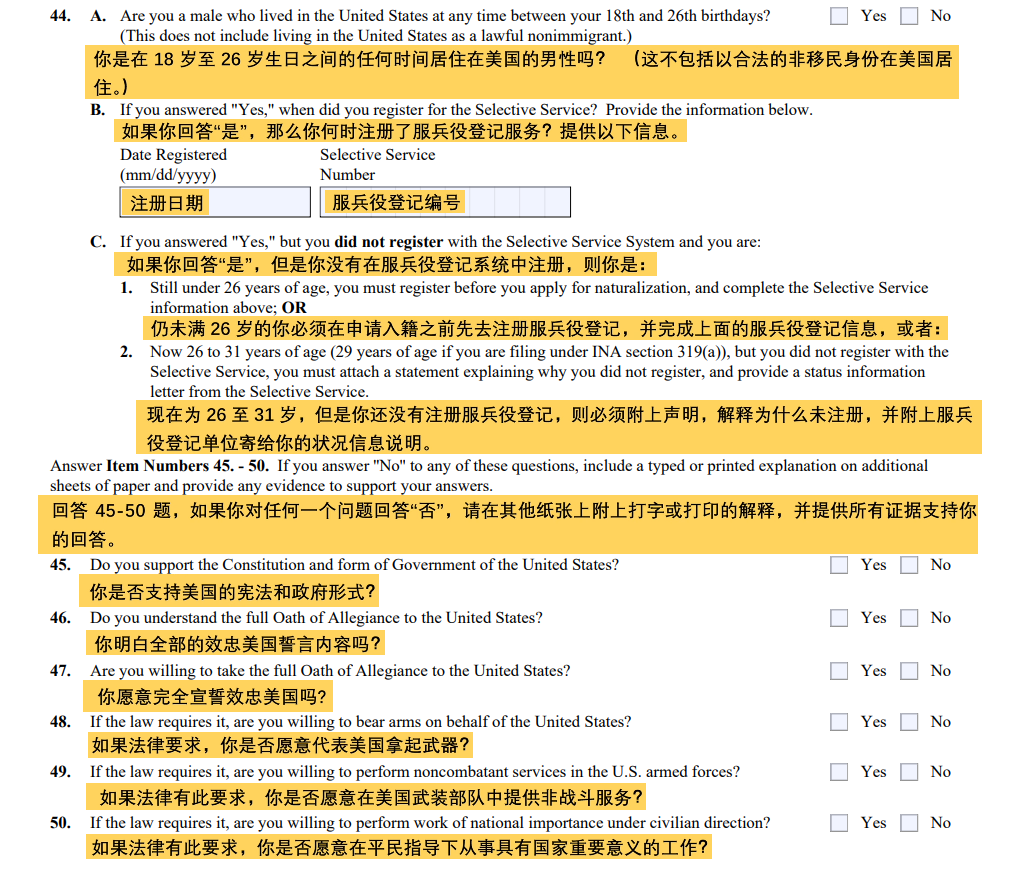
Task: Select the highlighted translation under item 44 B
Action: click(403, 131)
